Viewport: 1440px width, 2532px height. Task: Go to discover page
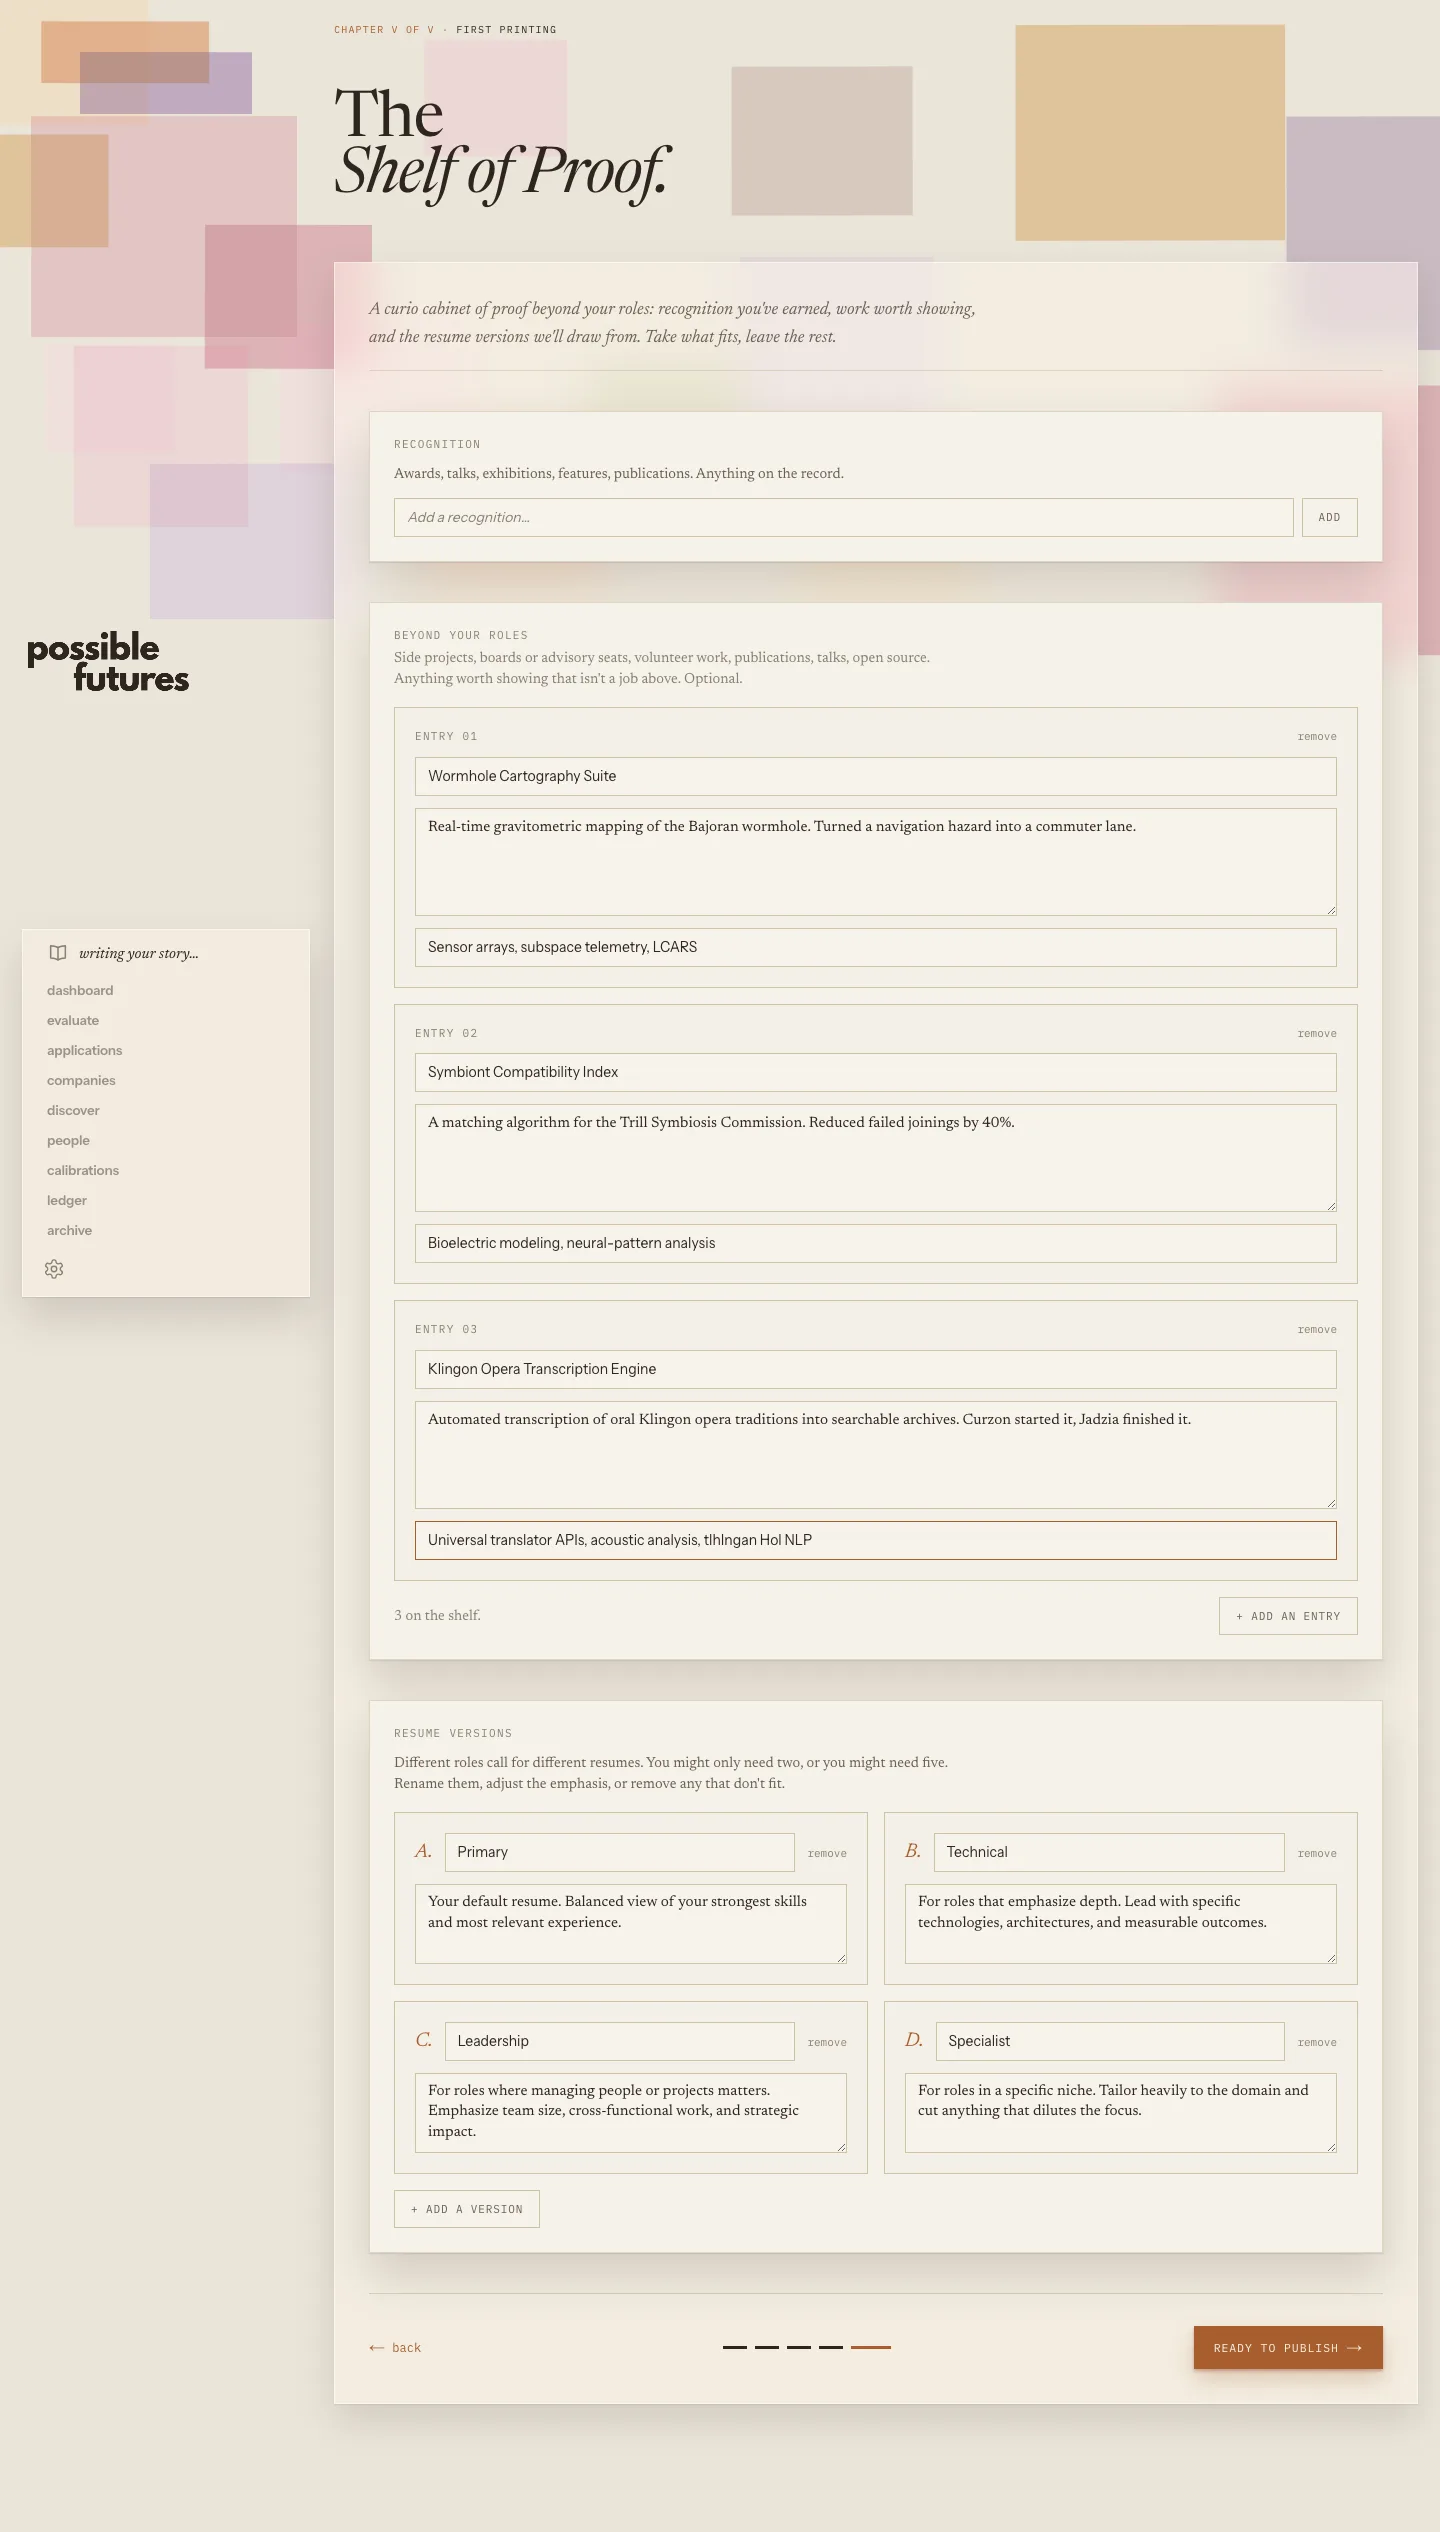73,1110
